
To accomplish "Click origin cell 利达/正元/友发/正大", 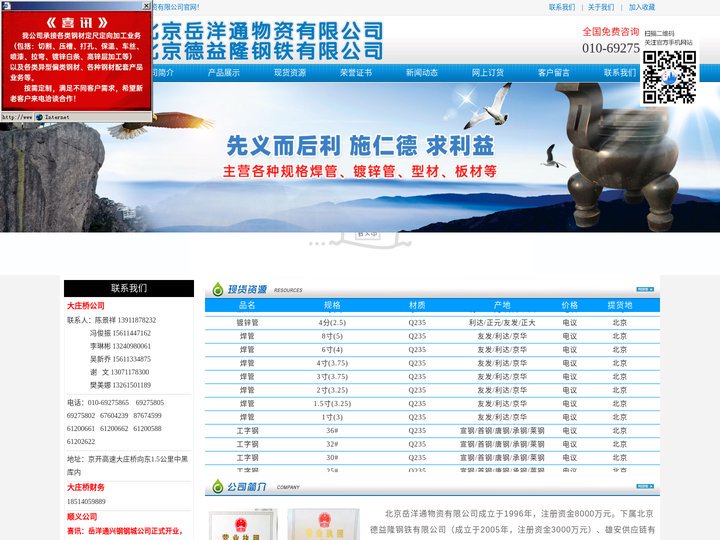I will [x=502, y=323].
